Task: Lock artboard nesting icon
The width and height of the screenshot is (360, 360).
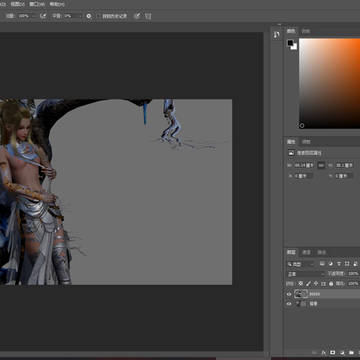Action: (323, 283)
